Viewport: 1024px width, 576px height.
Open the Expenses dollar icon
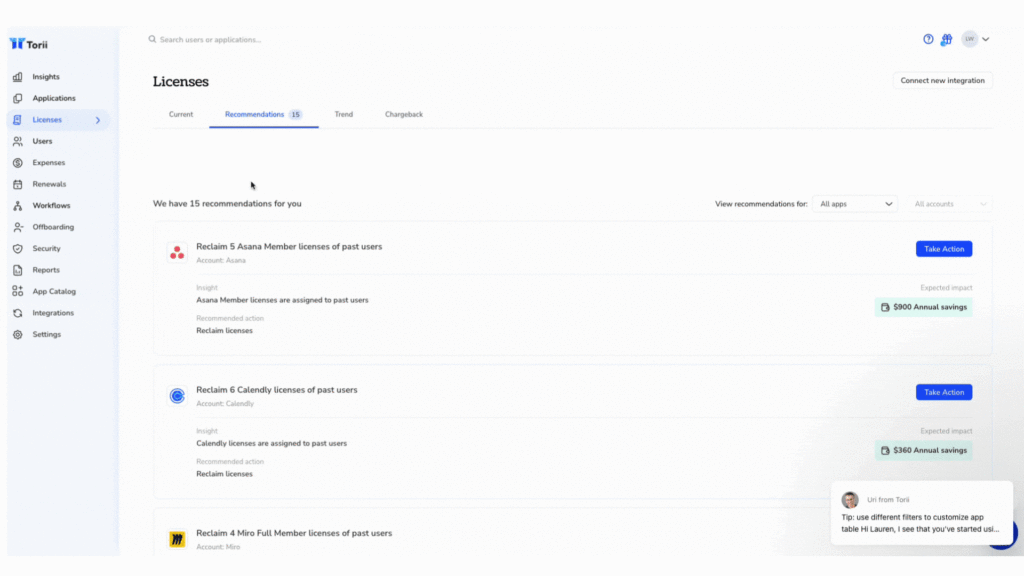[18, 163]
